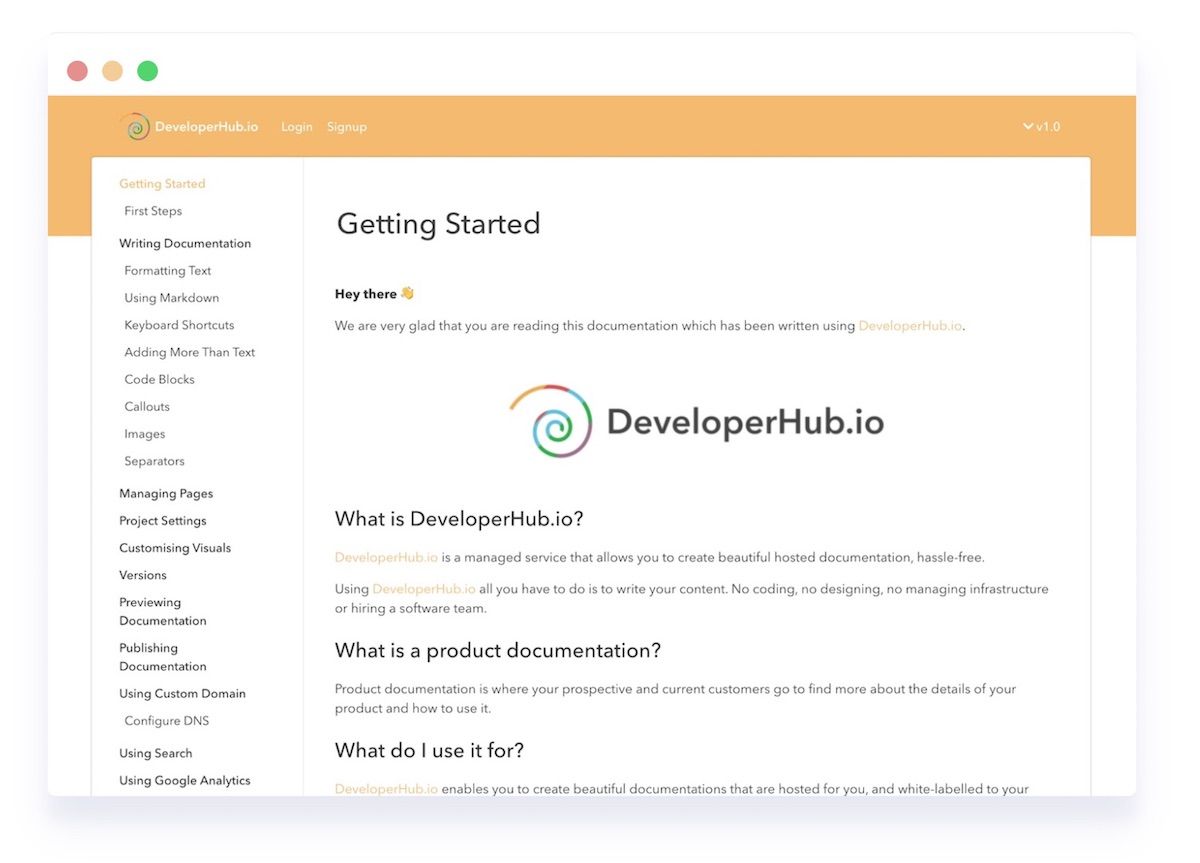Open Configure DNS page

tap(167, 721)
